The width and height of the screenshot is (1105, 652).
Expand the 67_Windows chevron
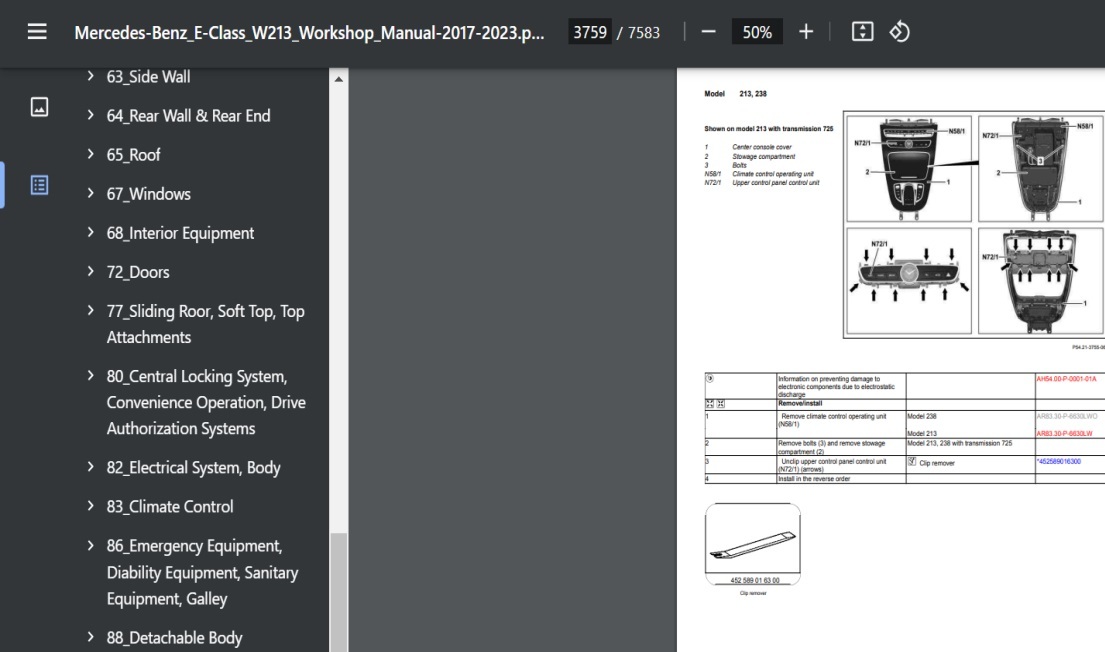tap(90, 193)
